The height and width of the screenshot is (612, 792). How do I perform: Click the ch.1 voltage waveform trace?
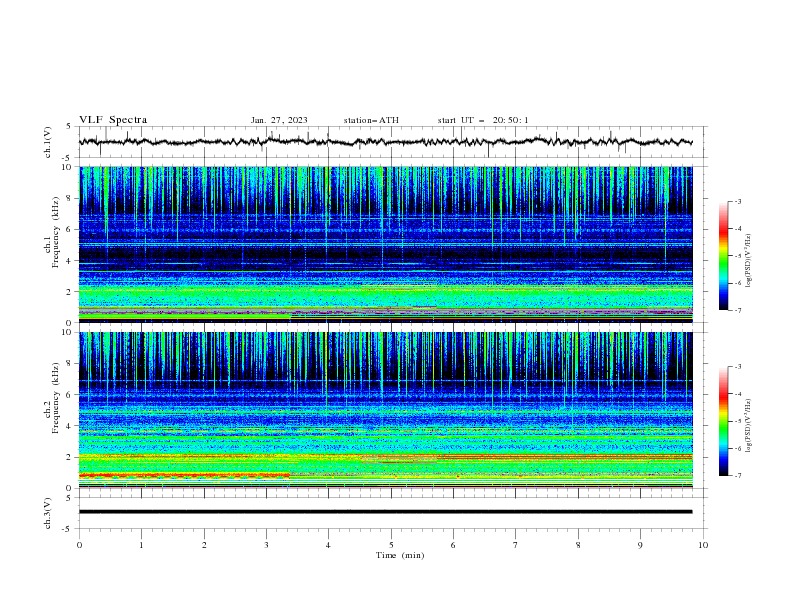385,142
